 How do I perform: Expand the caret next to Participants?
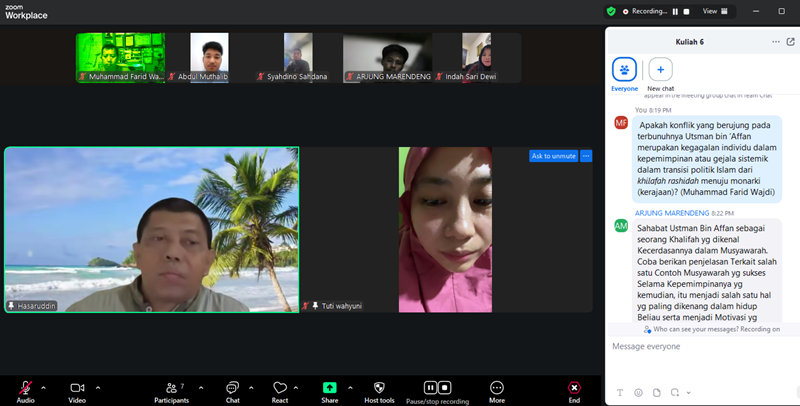(201, 388)
